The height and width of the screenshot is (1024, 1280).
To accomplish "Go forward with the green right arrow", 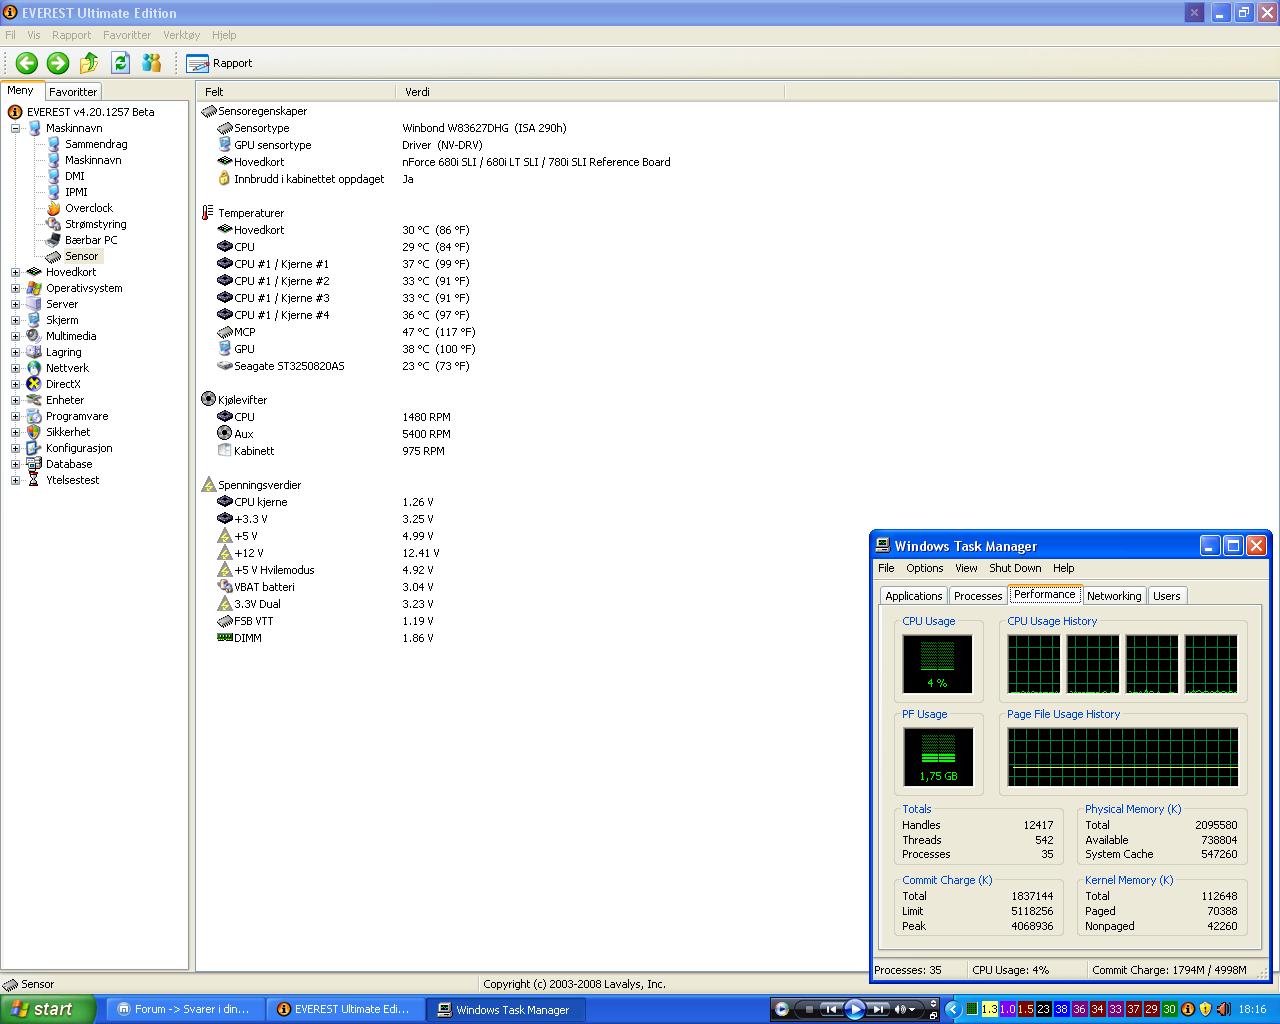I will pyautogui.click(x=58, y=63).
